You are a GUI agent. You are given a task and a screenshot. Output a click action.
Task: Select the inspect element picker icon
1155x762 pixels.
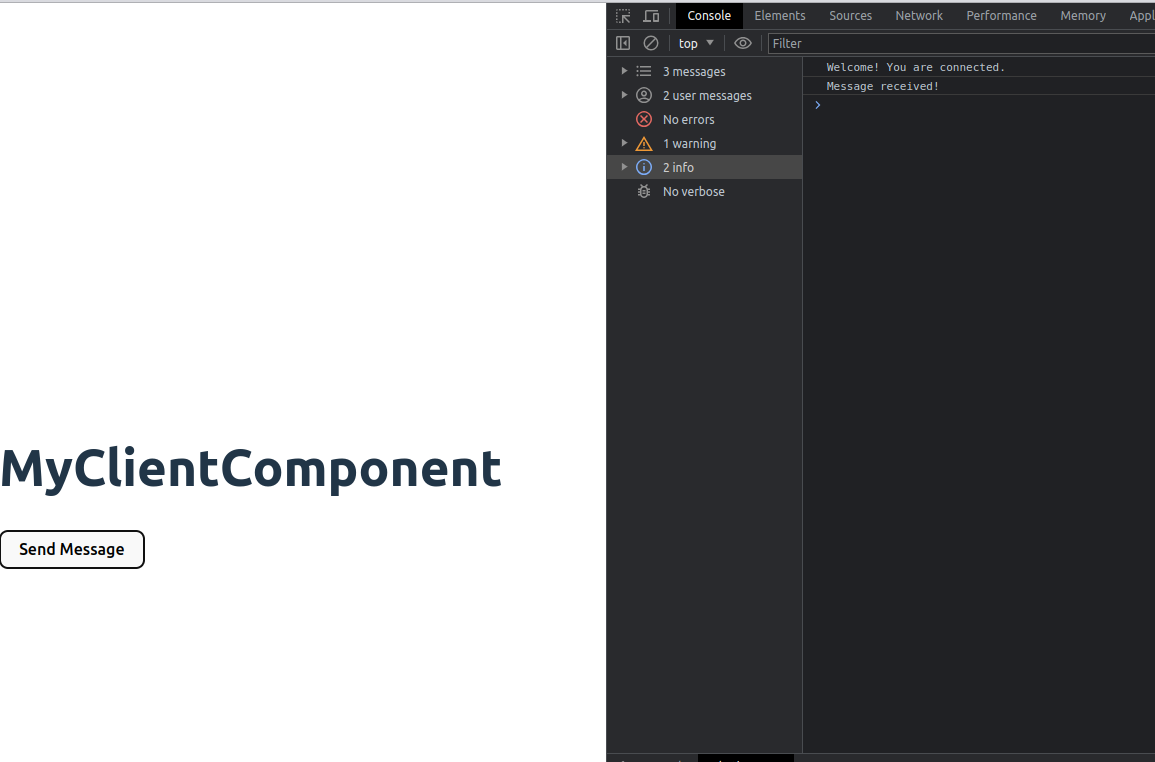pos(623,15)
